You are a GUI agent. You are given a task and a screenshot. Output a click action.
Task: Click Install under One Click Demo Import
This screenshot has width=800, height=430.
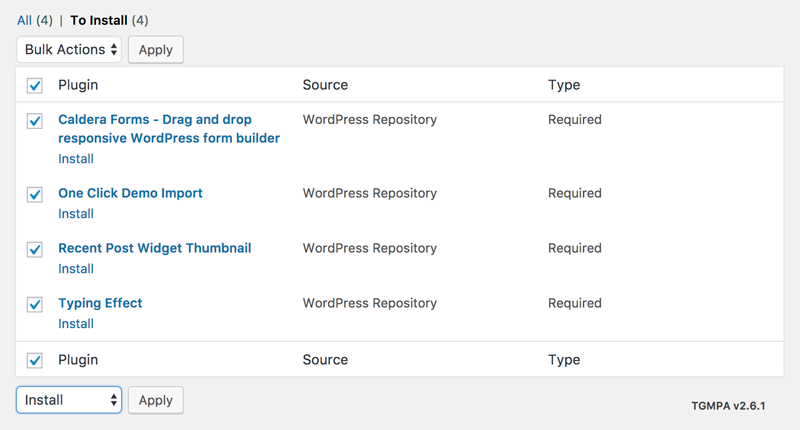click(76, 214)
